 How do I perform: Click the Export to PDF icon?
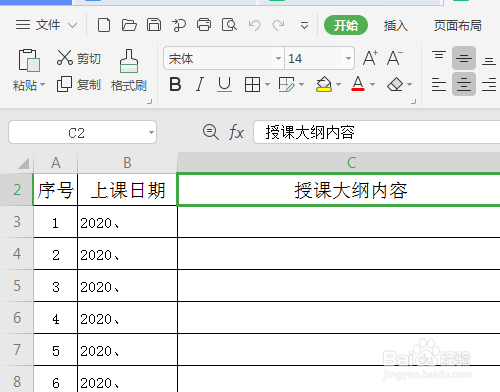[179, 25]
